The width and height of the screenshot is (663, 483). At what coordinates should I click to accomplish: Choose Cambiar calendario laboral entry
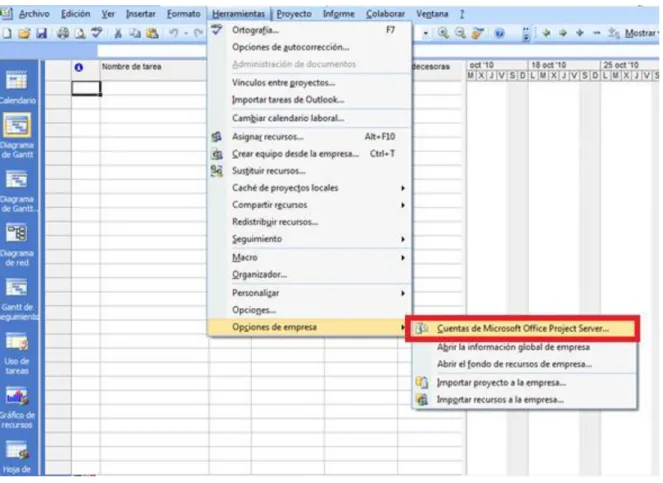(x=310, y=118)
